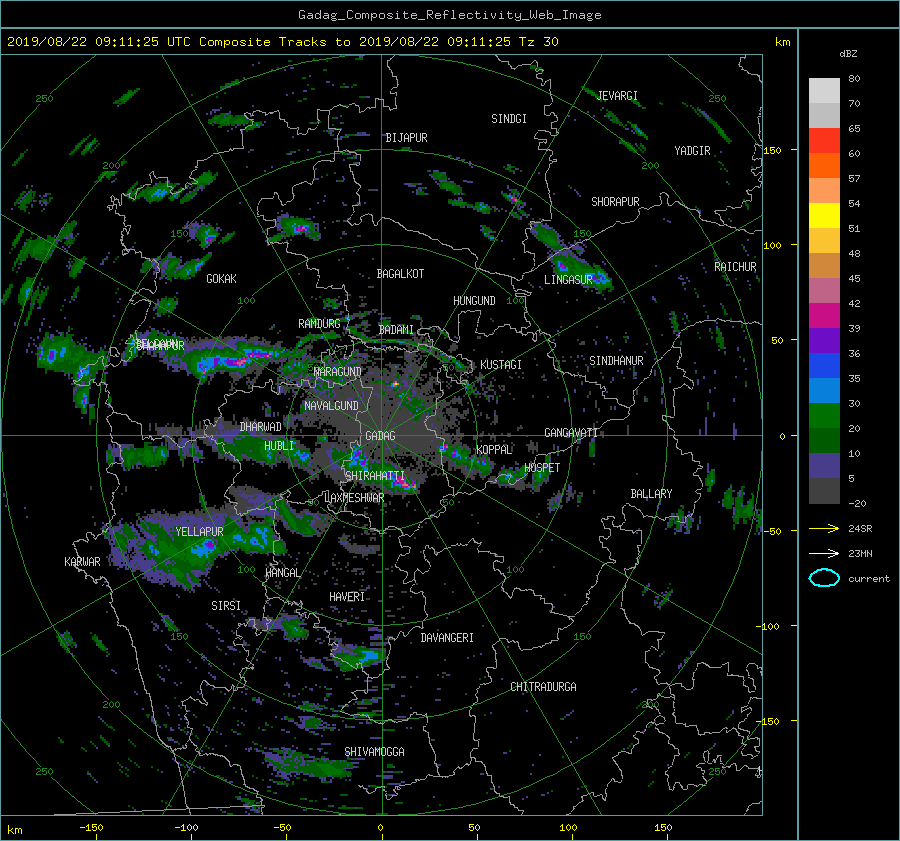Click the SHORAPUR city label
Image resolution: width=900 pixels, height=841 pixels.
click(x=615, y=202)
